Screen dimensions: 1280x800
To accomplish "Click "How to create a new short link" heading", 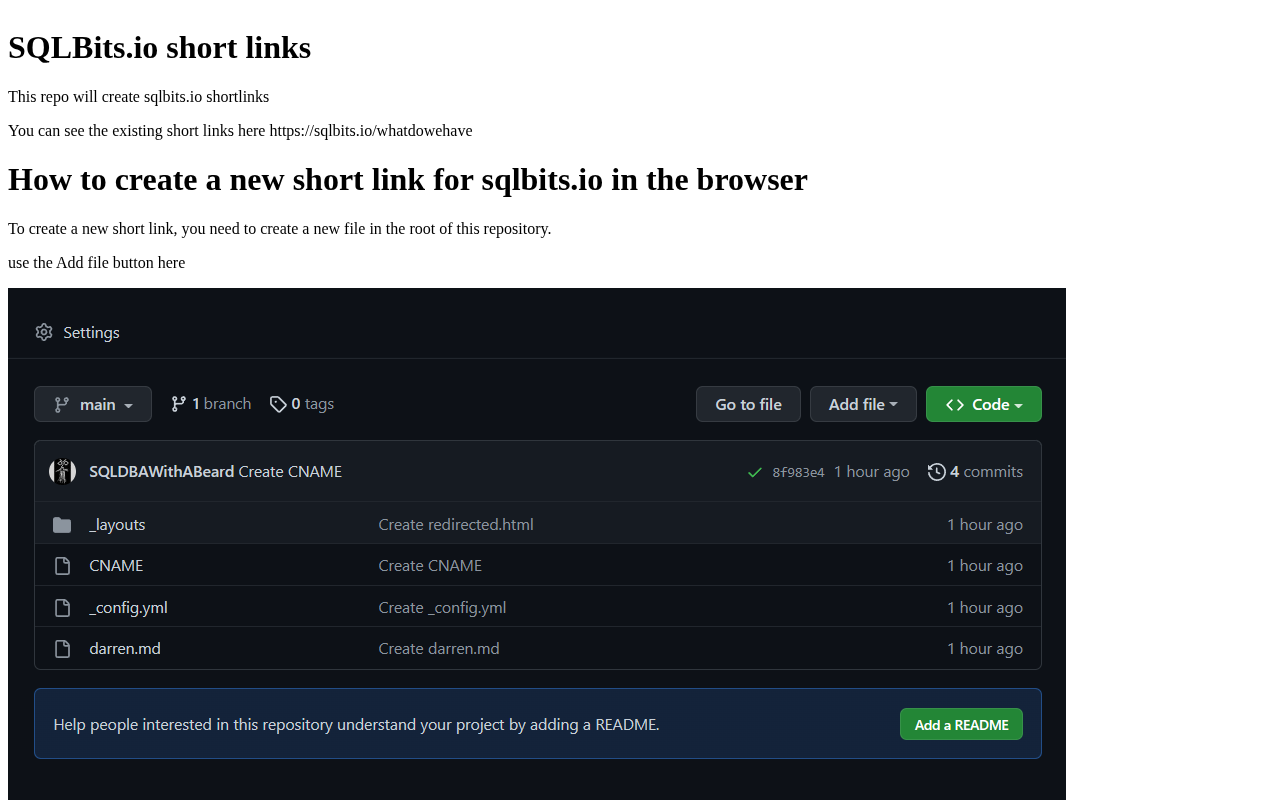I will coord(408,179).
